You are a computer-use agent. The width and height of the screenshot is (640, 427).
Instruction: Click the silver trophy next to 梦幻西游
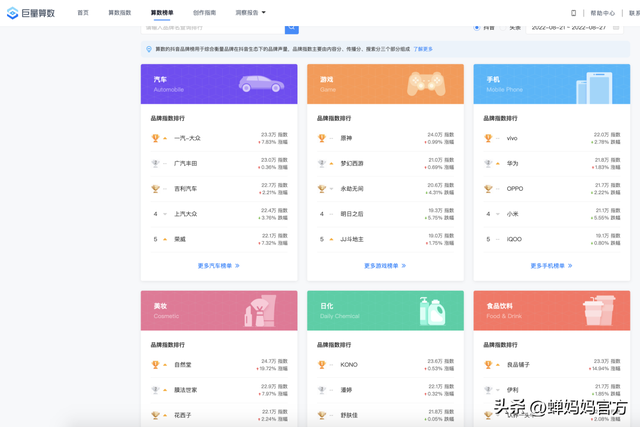pyautogui.click(x=322, y=164)
